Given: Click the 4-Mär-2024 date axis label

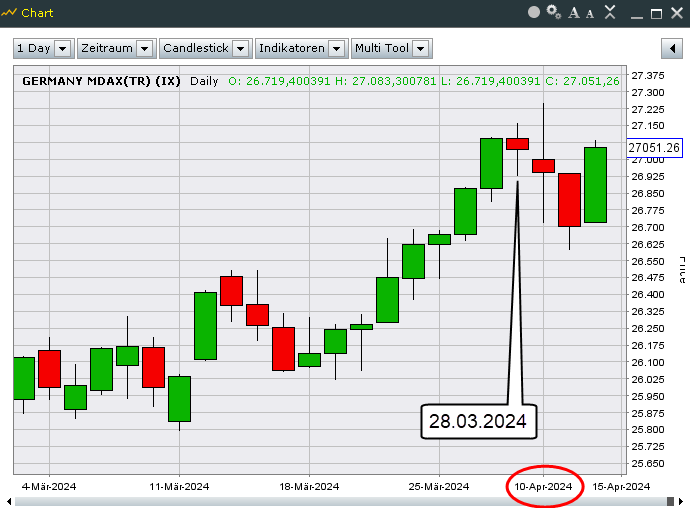Looking at the screenshot, I should pyautogui.click(x=49, y=486).
